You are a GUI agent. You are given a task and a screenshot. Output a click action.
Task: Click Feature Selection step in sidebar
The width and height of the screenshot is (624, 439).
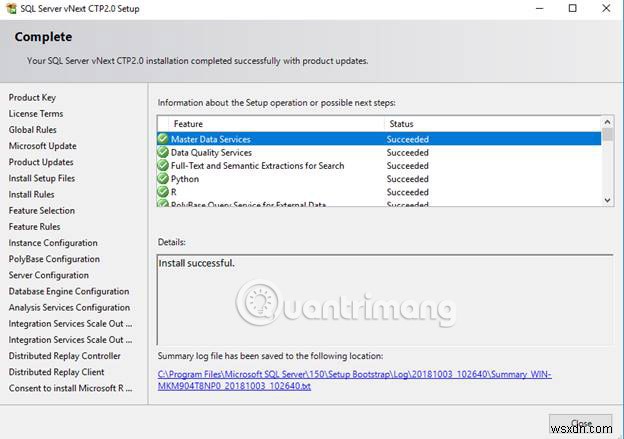(x=42, y=211)
